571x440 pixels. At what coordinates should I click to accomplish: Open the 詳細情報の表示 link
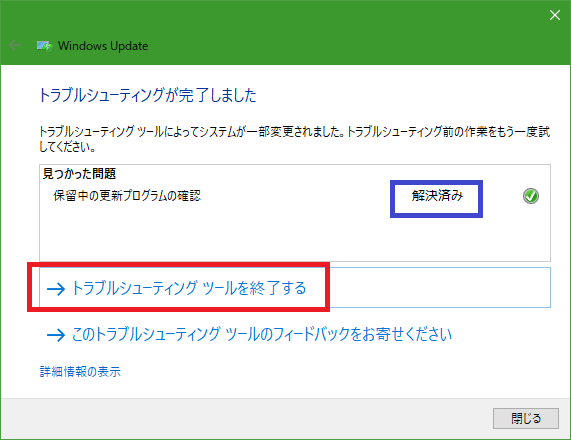(x=80, y=372)
